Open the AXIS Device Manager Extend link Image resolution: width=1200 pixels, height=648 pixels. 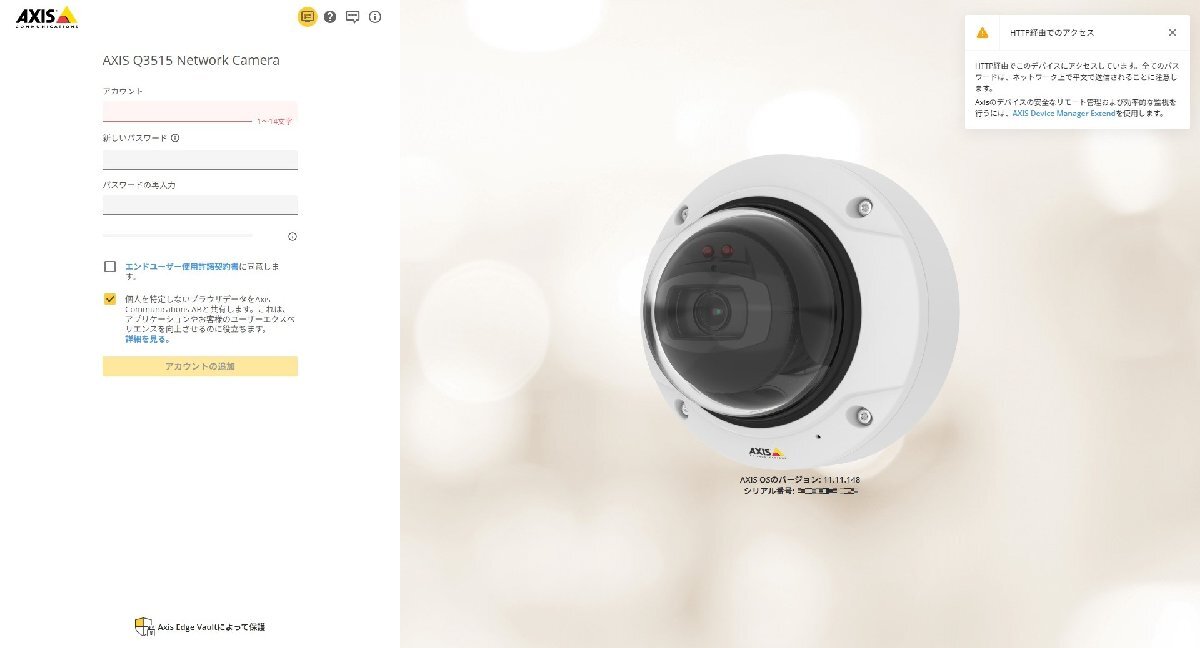pos(1062,114)
